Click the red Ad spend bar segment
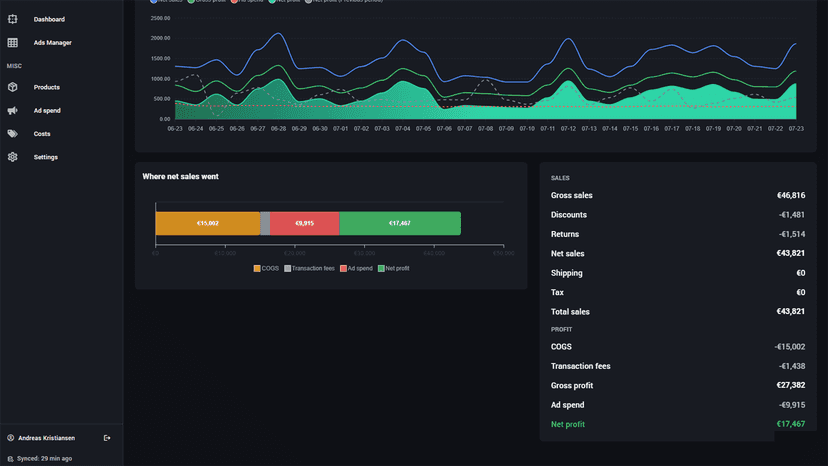The height and width of the screenshot is (466, 828). tap(305, 223)
